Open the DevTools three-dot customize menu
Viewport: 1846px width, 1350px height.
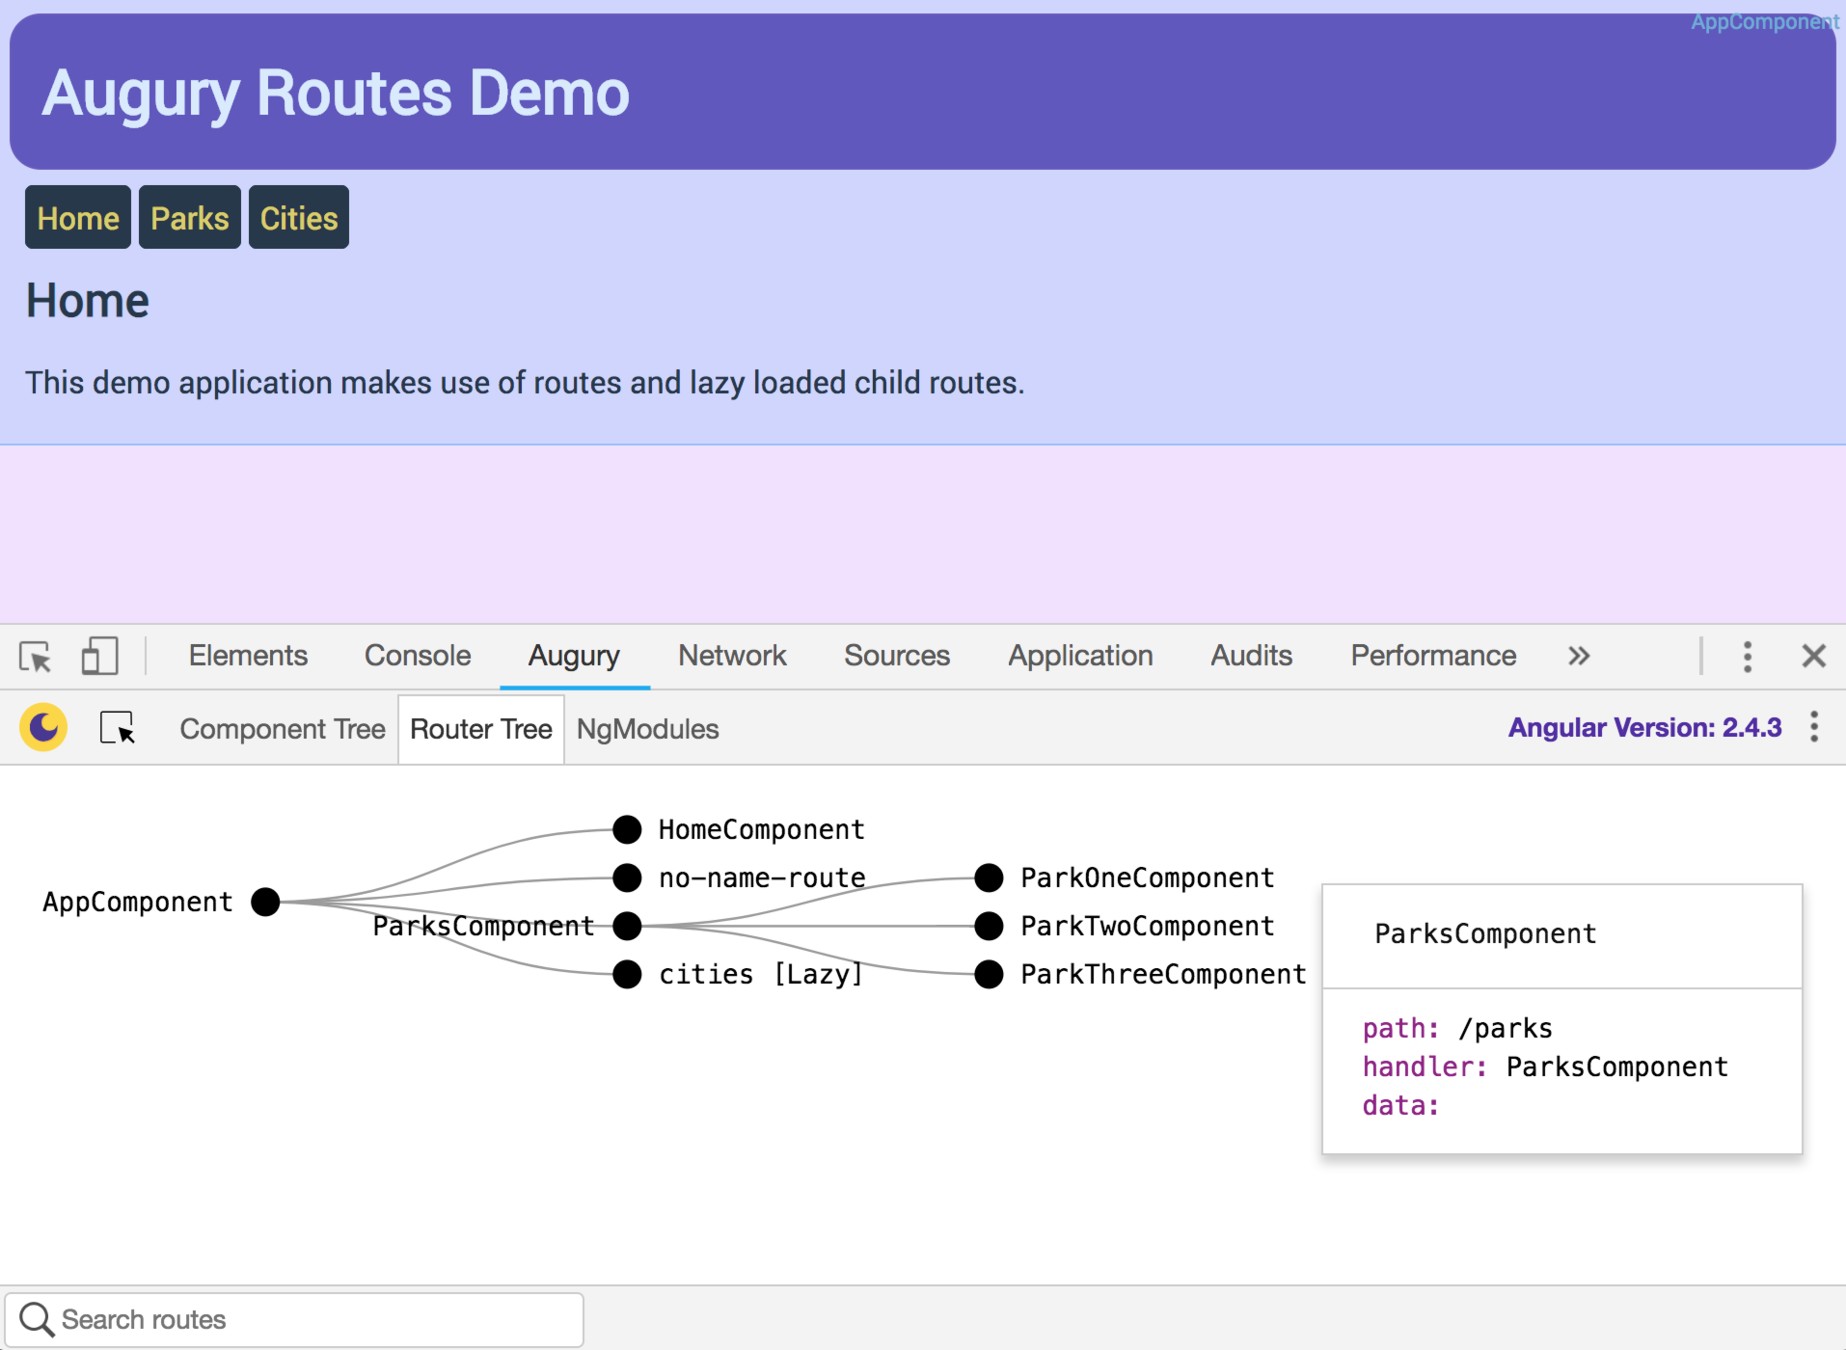tap(1747, 656)
